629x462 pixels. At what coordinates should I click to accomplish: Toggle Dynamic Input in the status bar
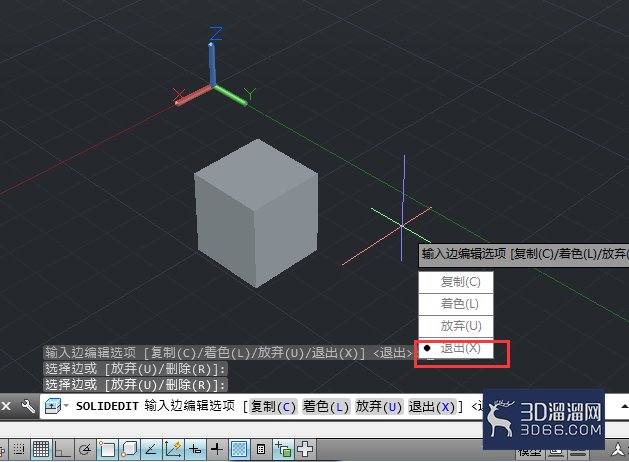[x=195, y=449]
